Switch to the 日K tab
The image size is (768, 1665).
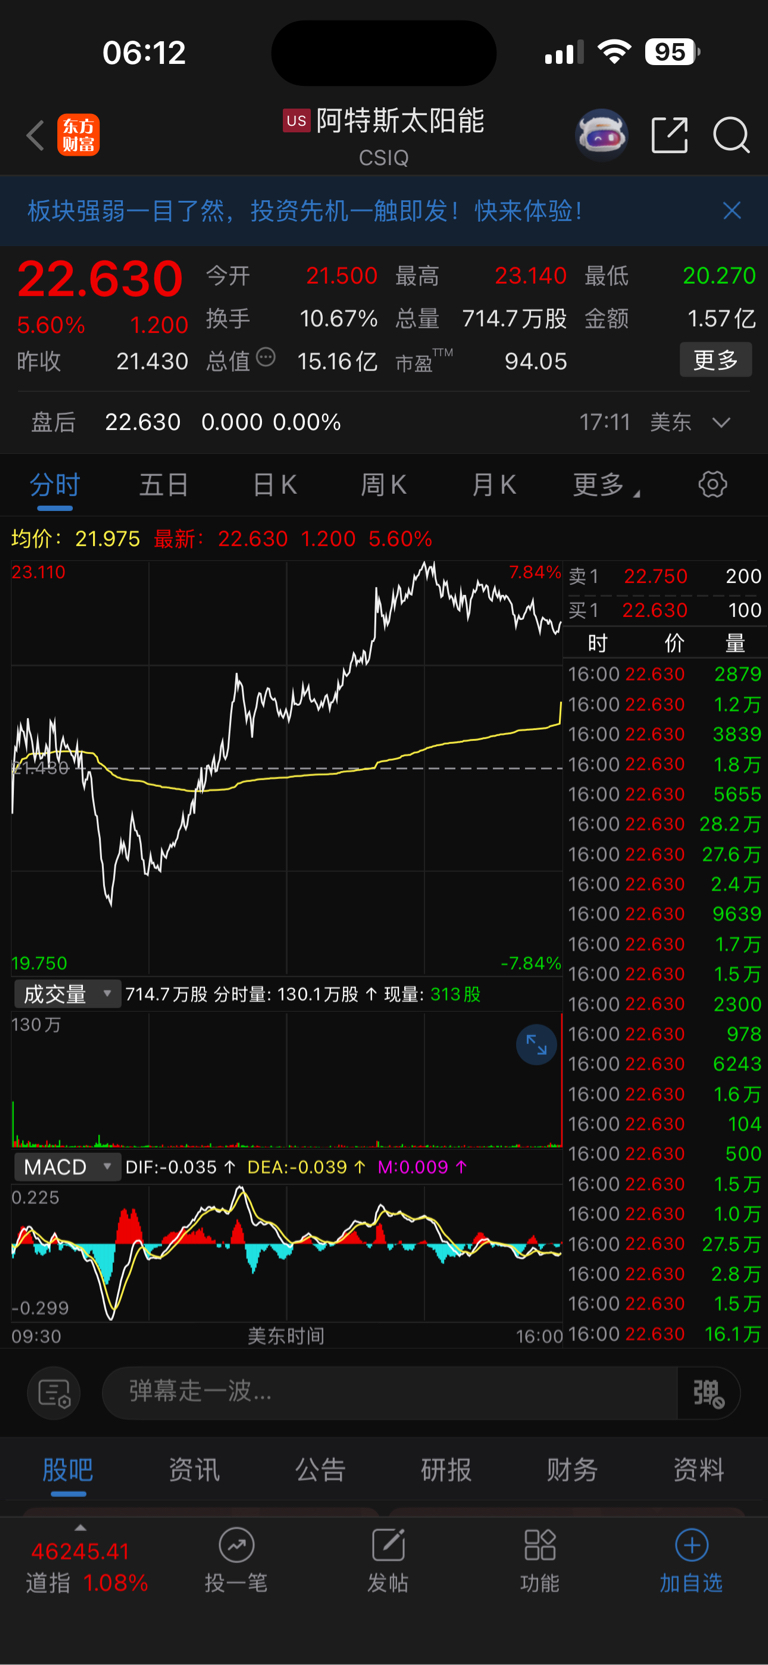click(274, 485)
